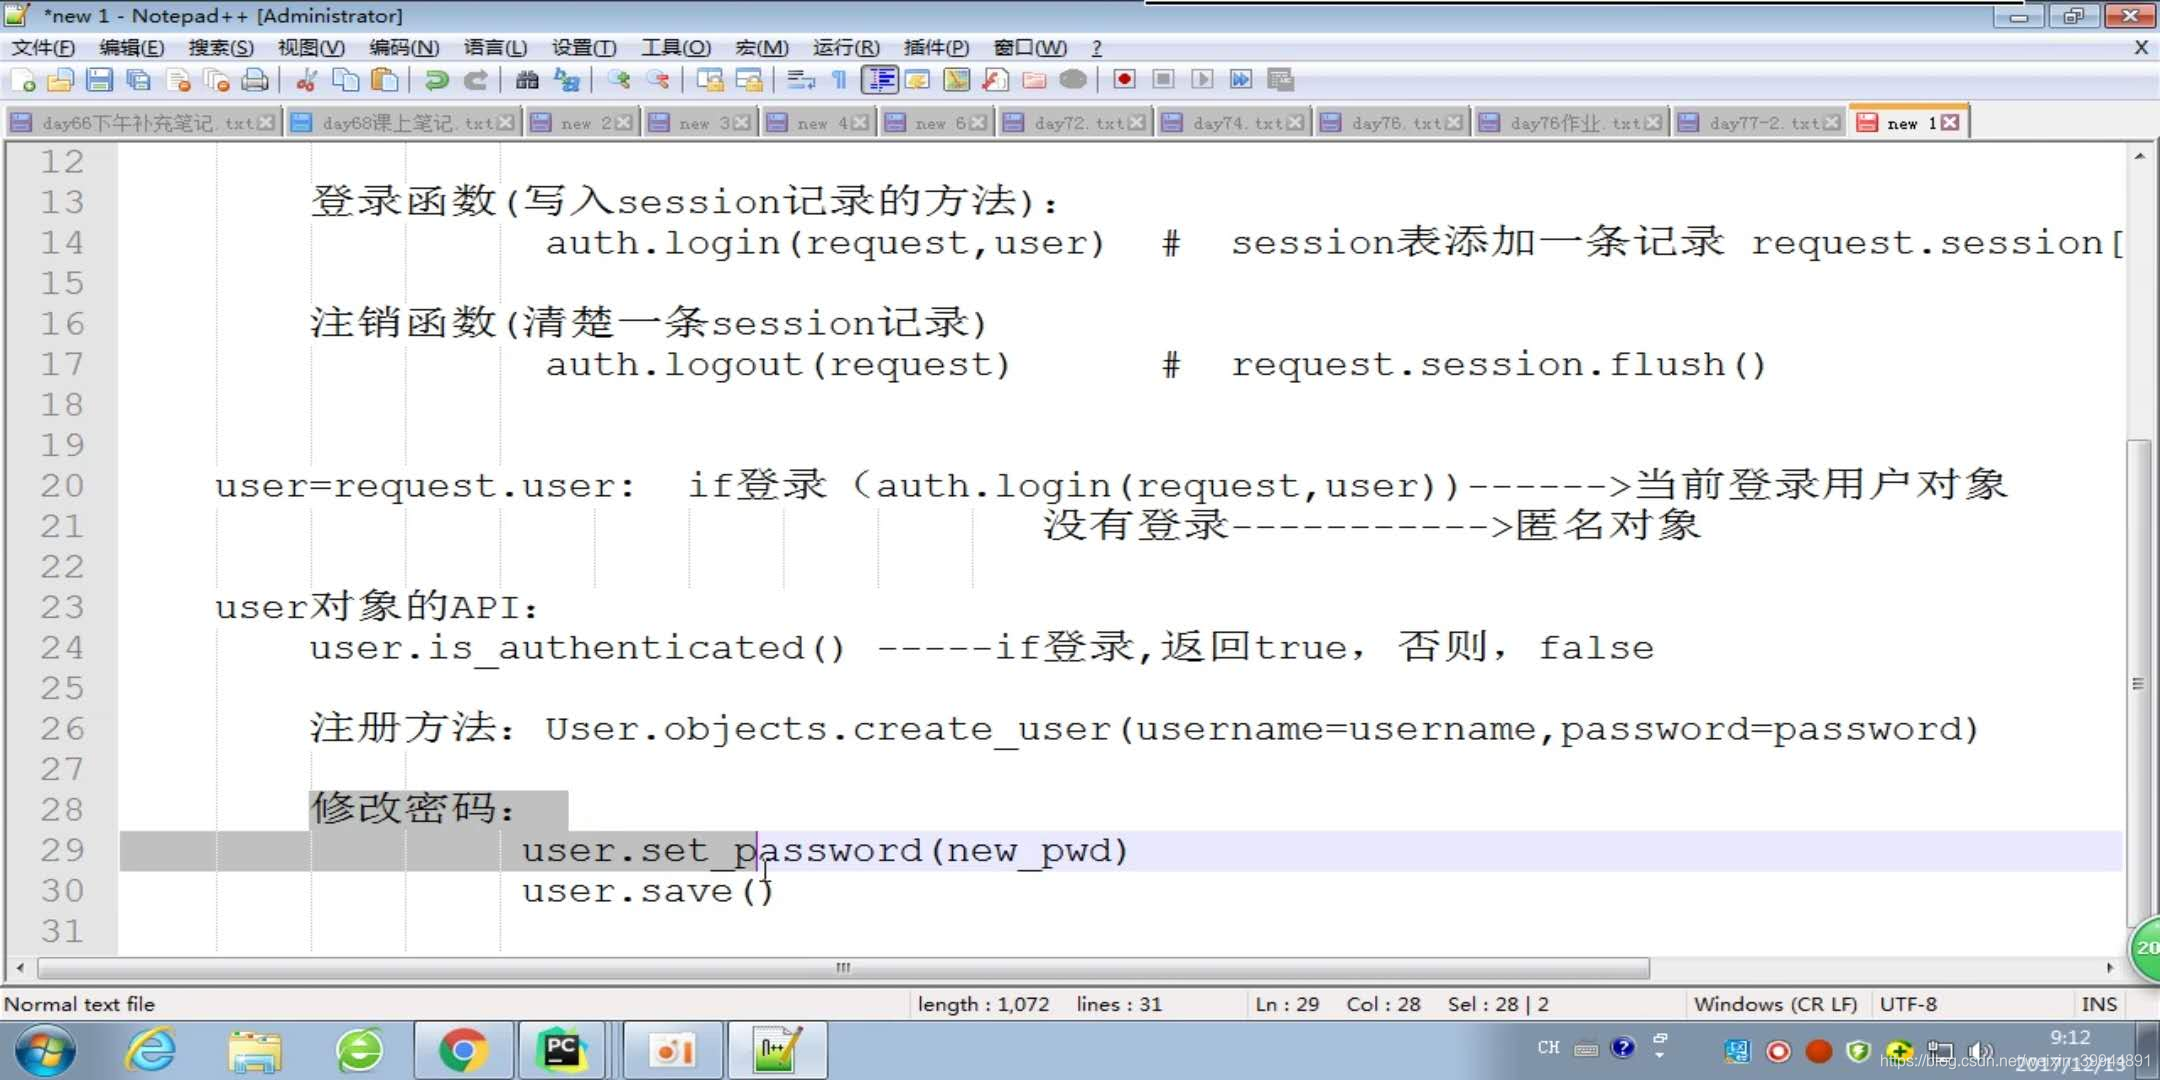The height and width of the screenshot is (1080, 2160).
Task: Open Internet Explorer from the taskbar
Action: [x=151, y=1051]
